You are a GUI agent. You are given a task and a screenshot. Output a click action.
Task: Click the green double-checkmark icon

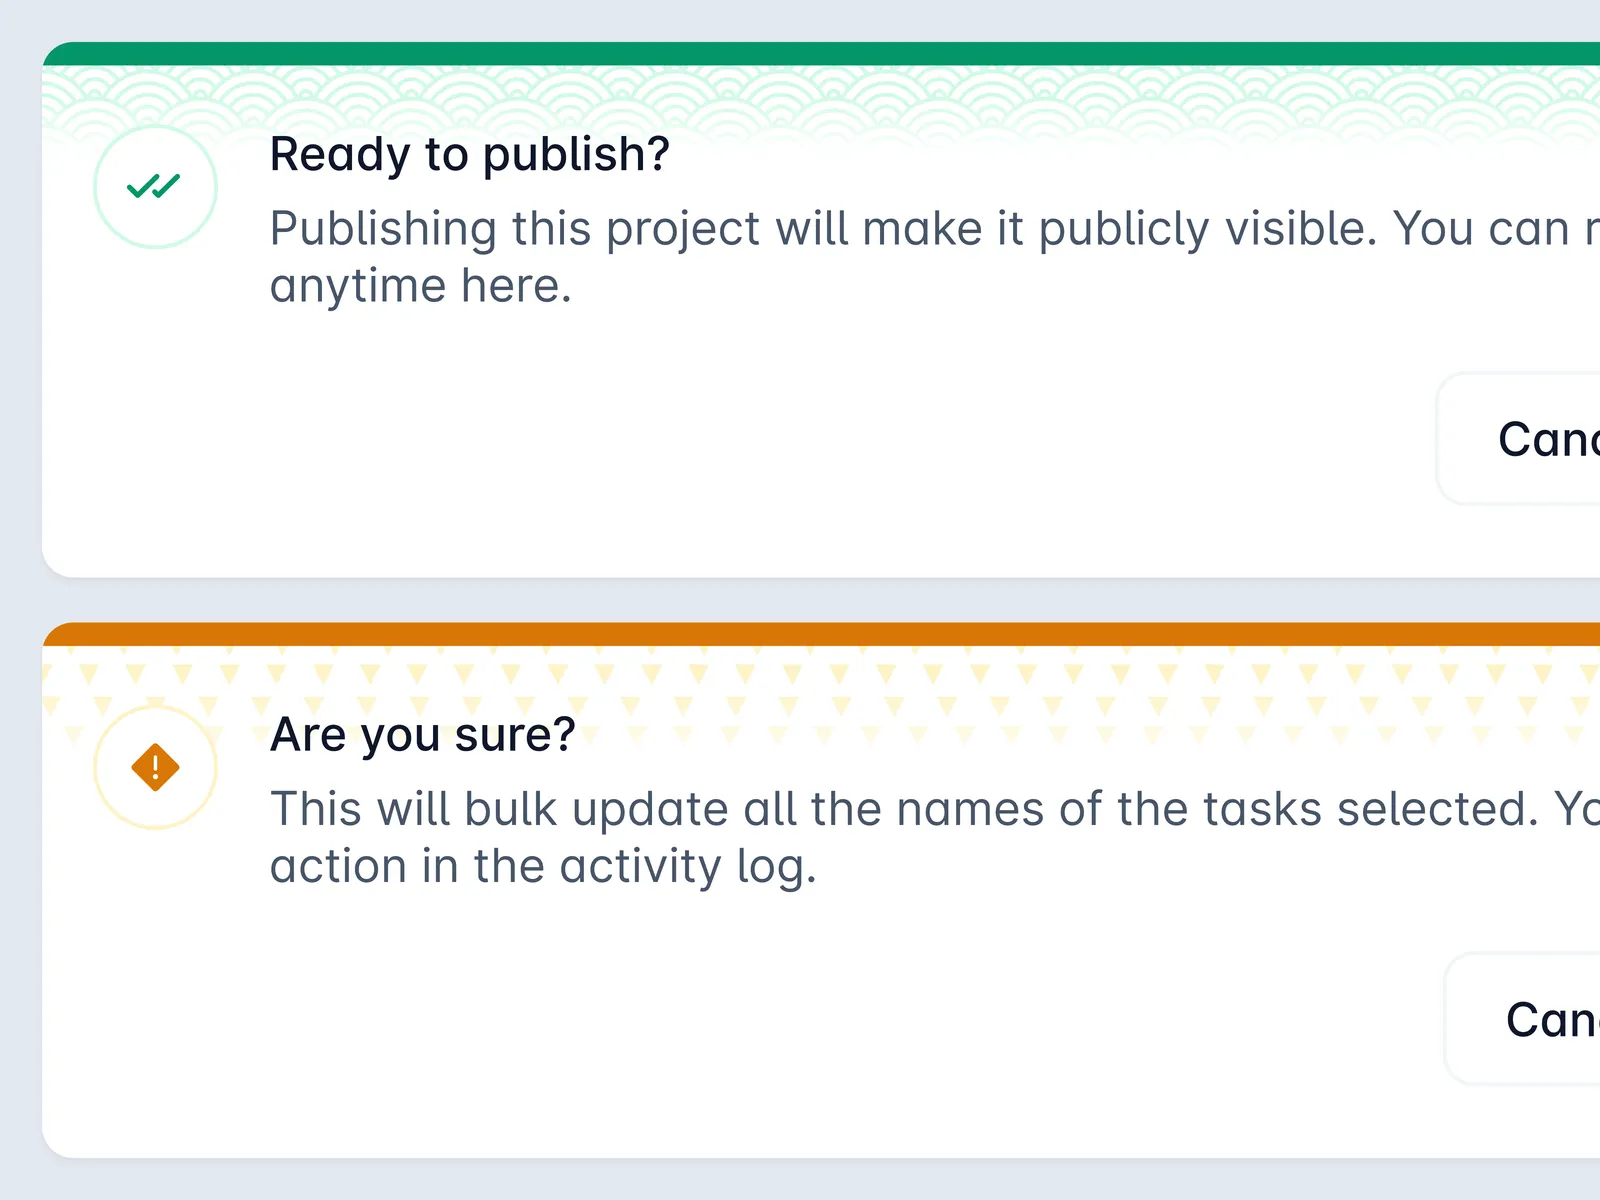click(x=155, y=187)
